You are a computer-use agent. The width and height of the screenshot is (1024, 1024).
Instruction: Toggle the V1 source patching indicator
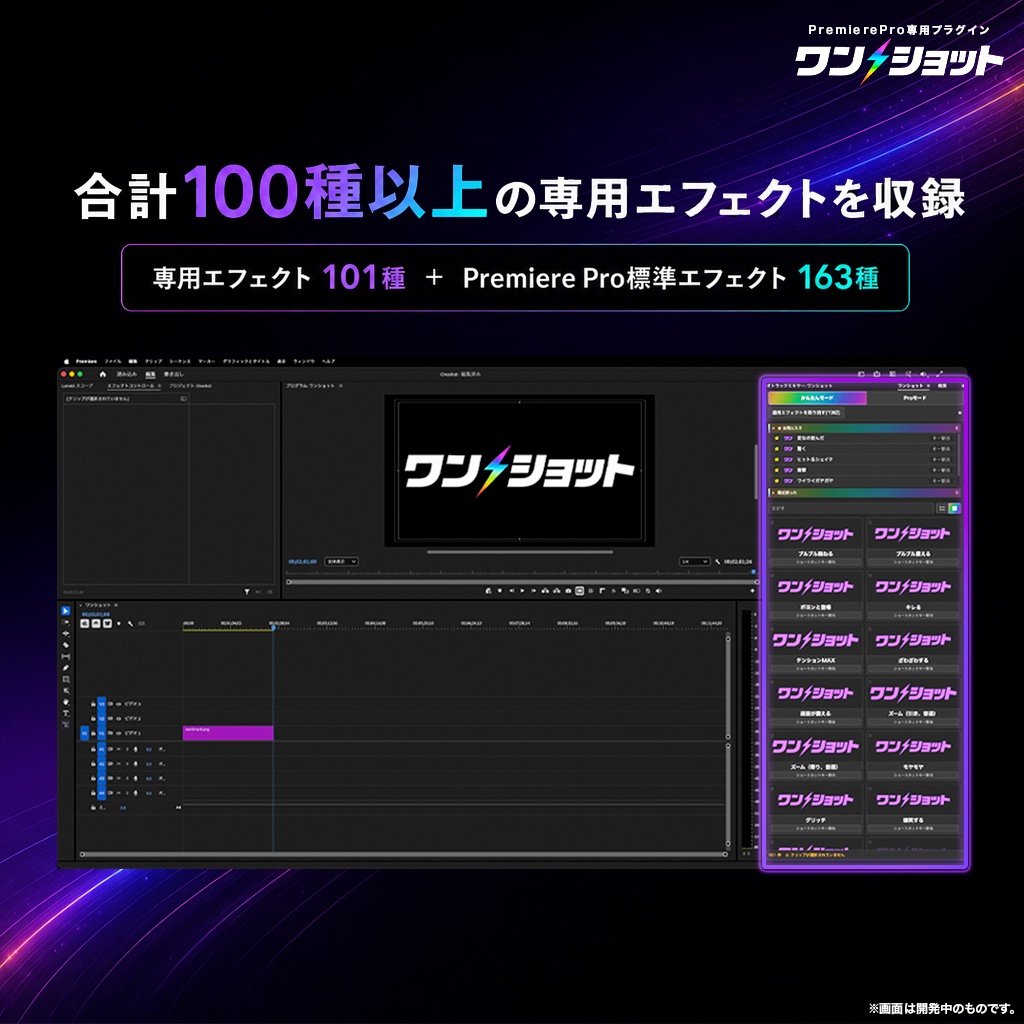tap(84, 733)
